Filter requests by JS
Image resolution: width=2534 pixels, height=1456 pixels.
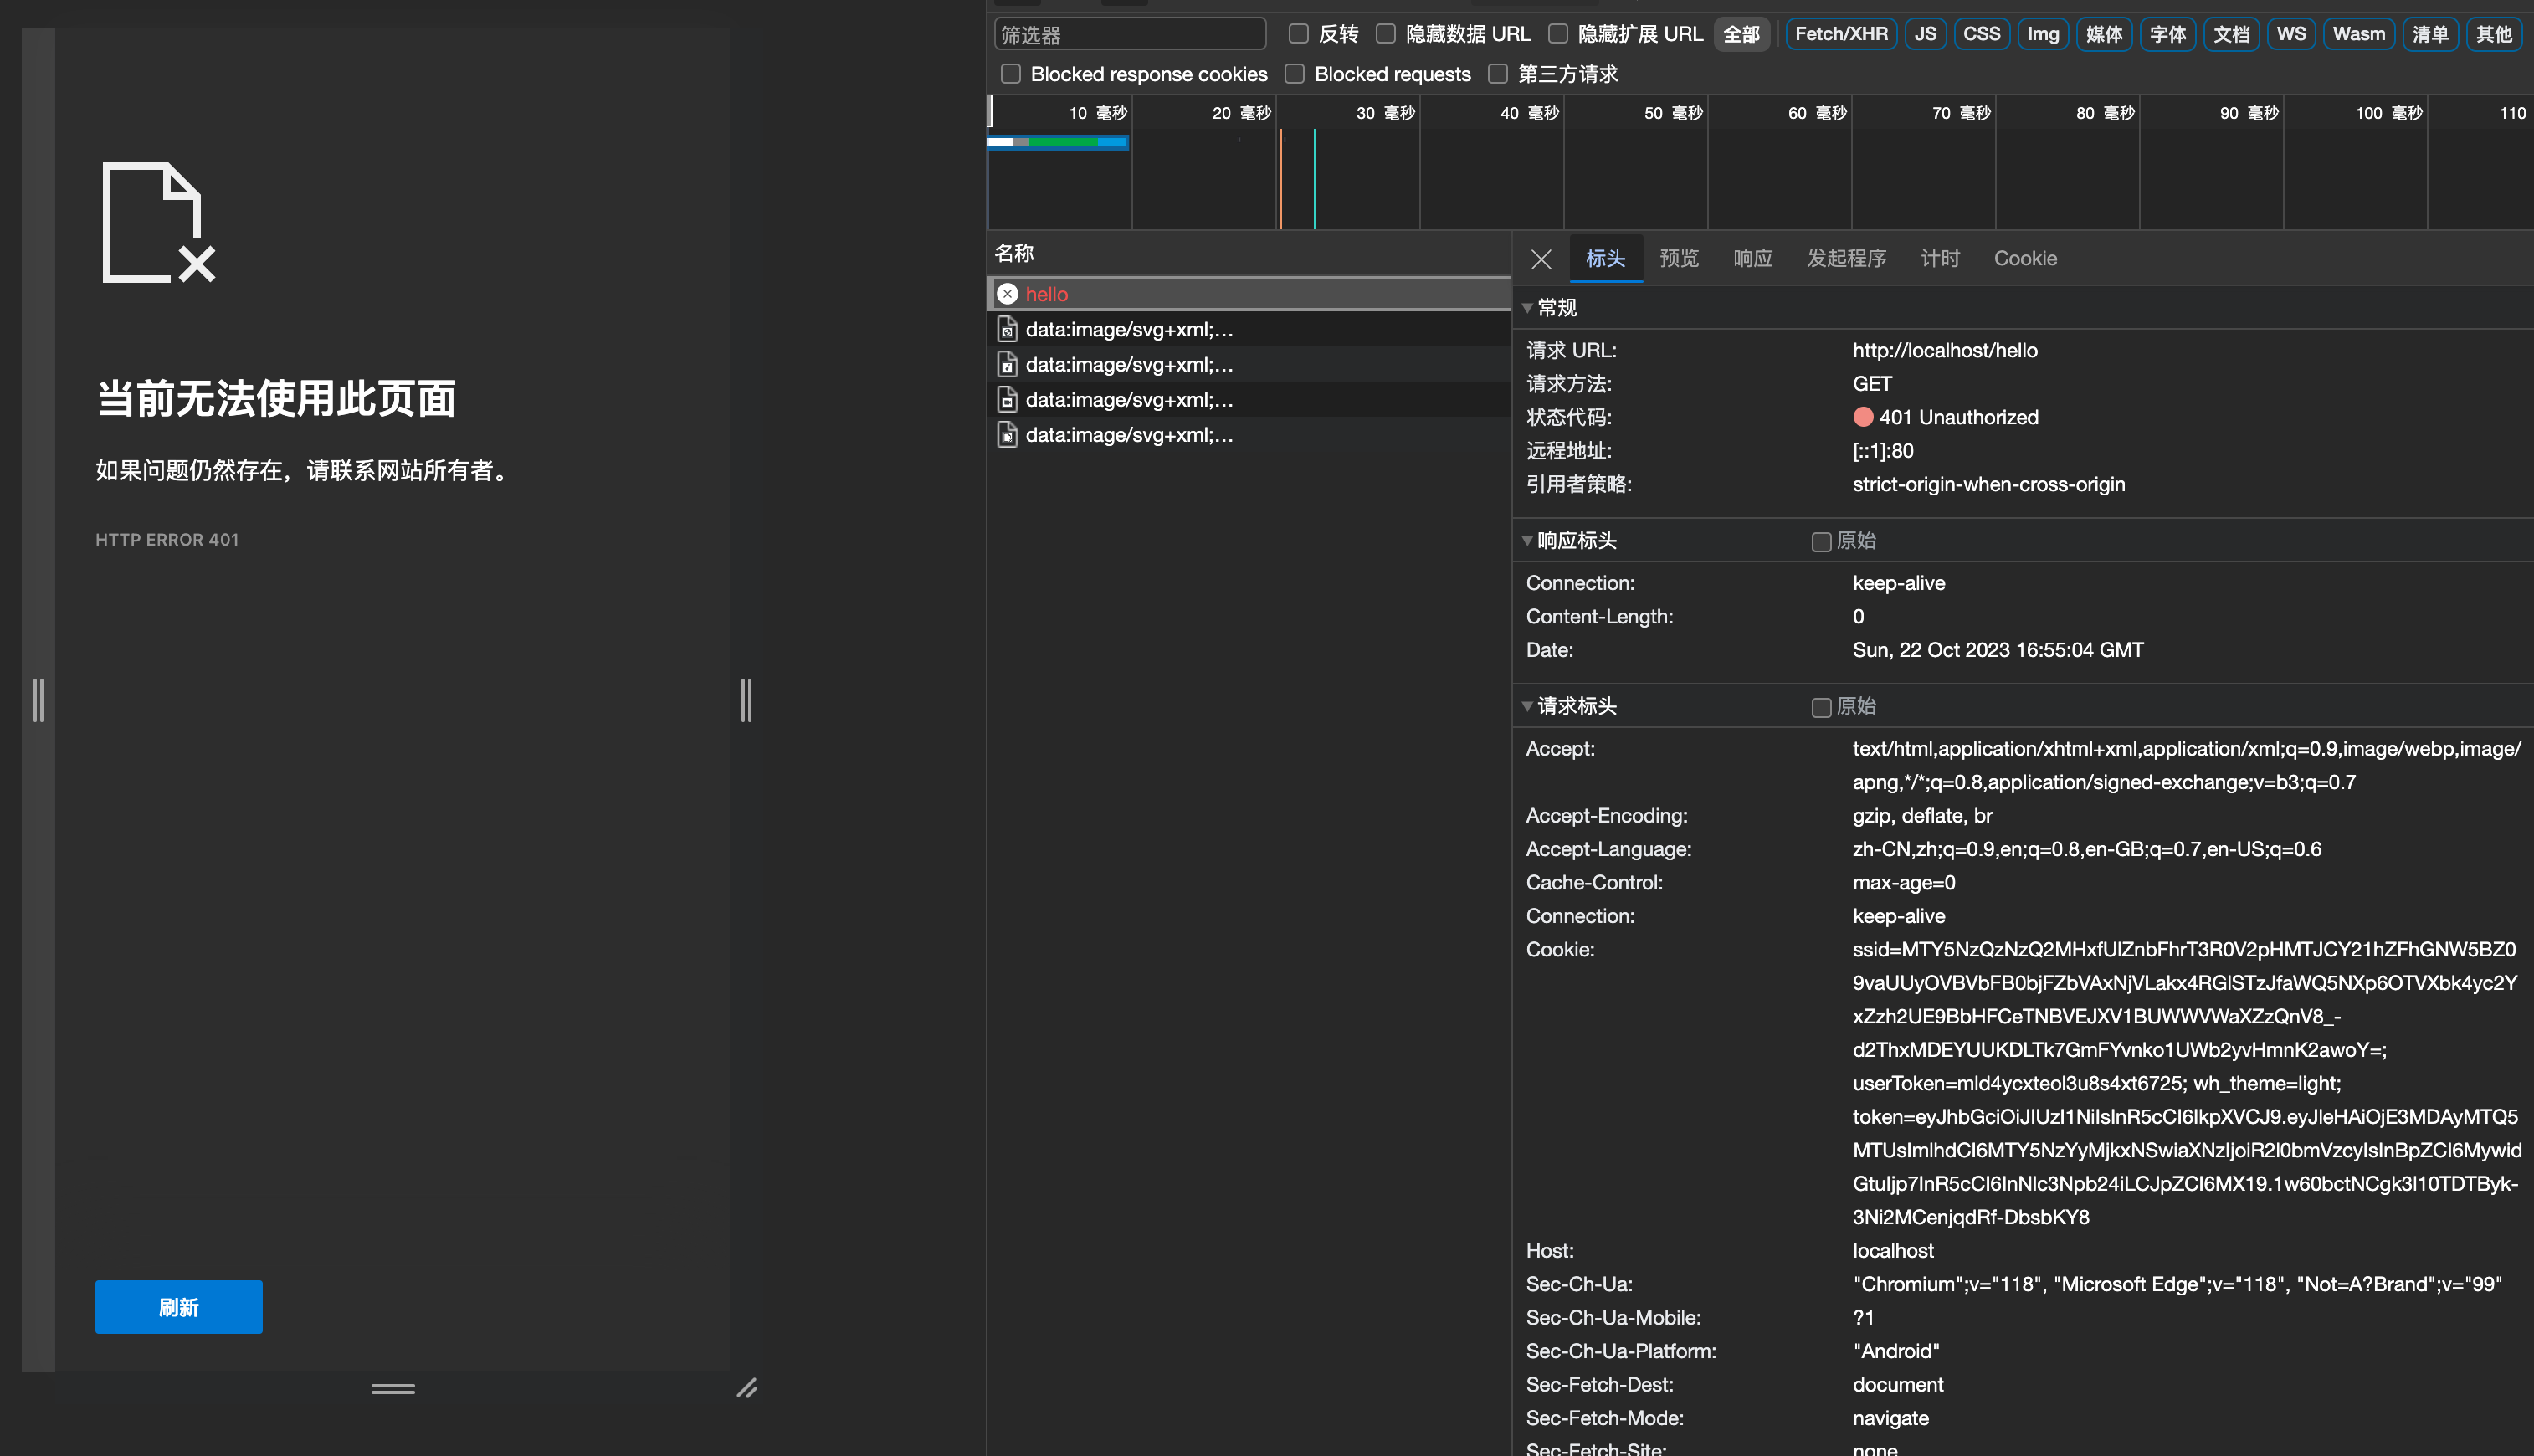[x=1925, y=34]
